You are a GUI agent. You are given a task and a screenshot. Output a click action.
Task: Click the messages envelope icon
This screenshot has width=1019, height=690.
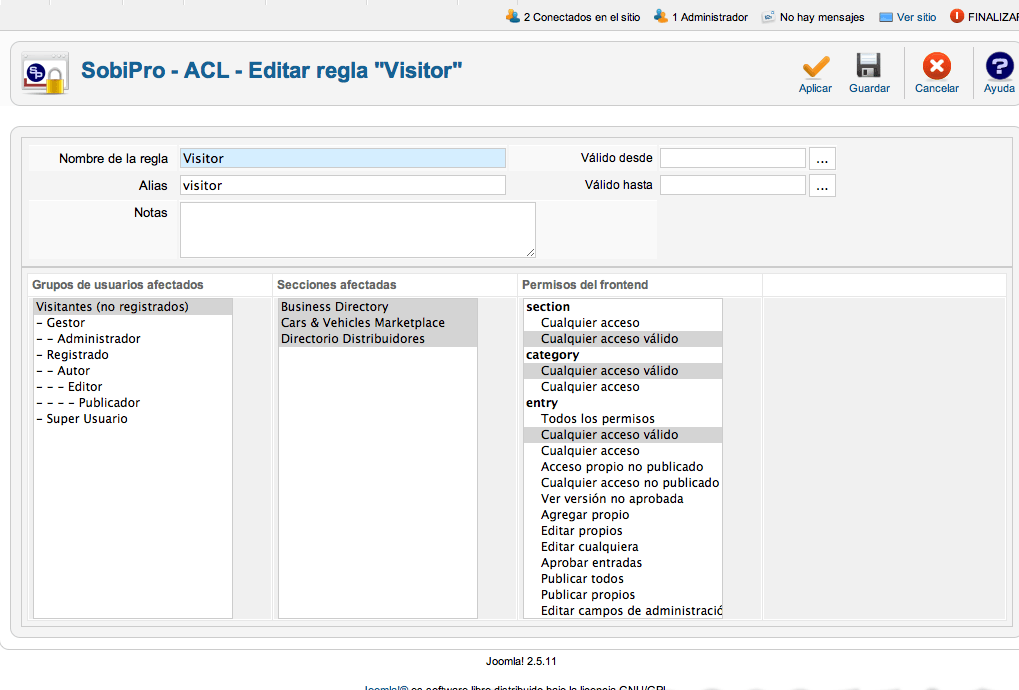(769, 17)
